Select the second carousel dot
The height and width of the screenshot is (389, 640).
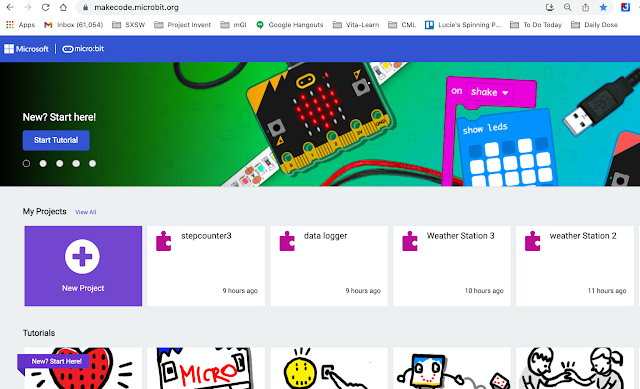click(43, 163)
